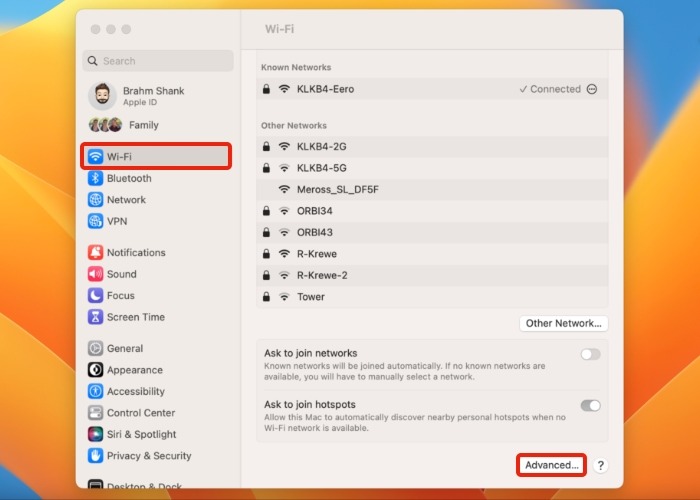Select the Network globe icon
This screenshot has height=500, width=700.
[95, 200]
